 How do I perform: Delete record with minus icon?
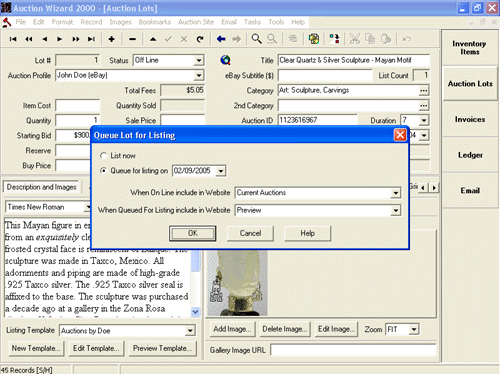(x=132, y=39)
